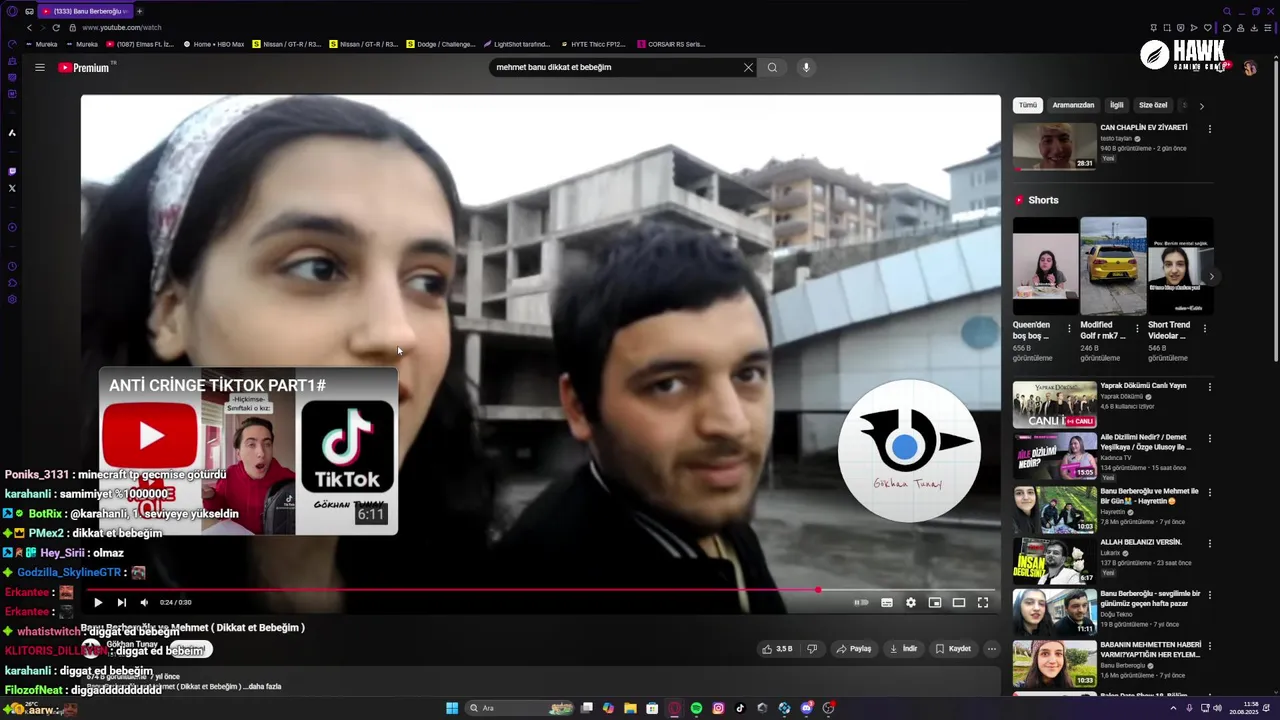Open options for Modified Golf short
This screenshot has width=1280, height=720.
[1137, 329]
